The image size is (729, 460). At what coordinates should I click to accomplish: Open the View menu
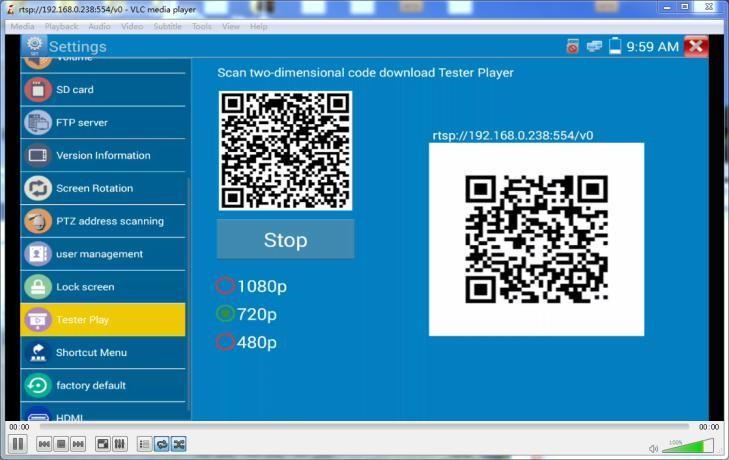pos(231,27)
